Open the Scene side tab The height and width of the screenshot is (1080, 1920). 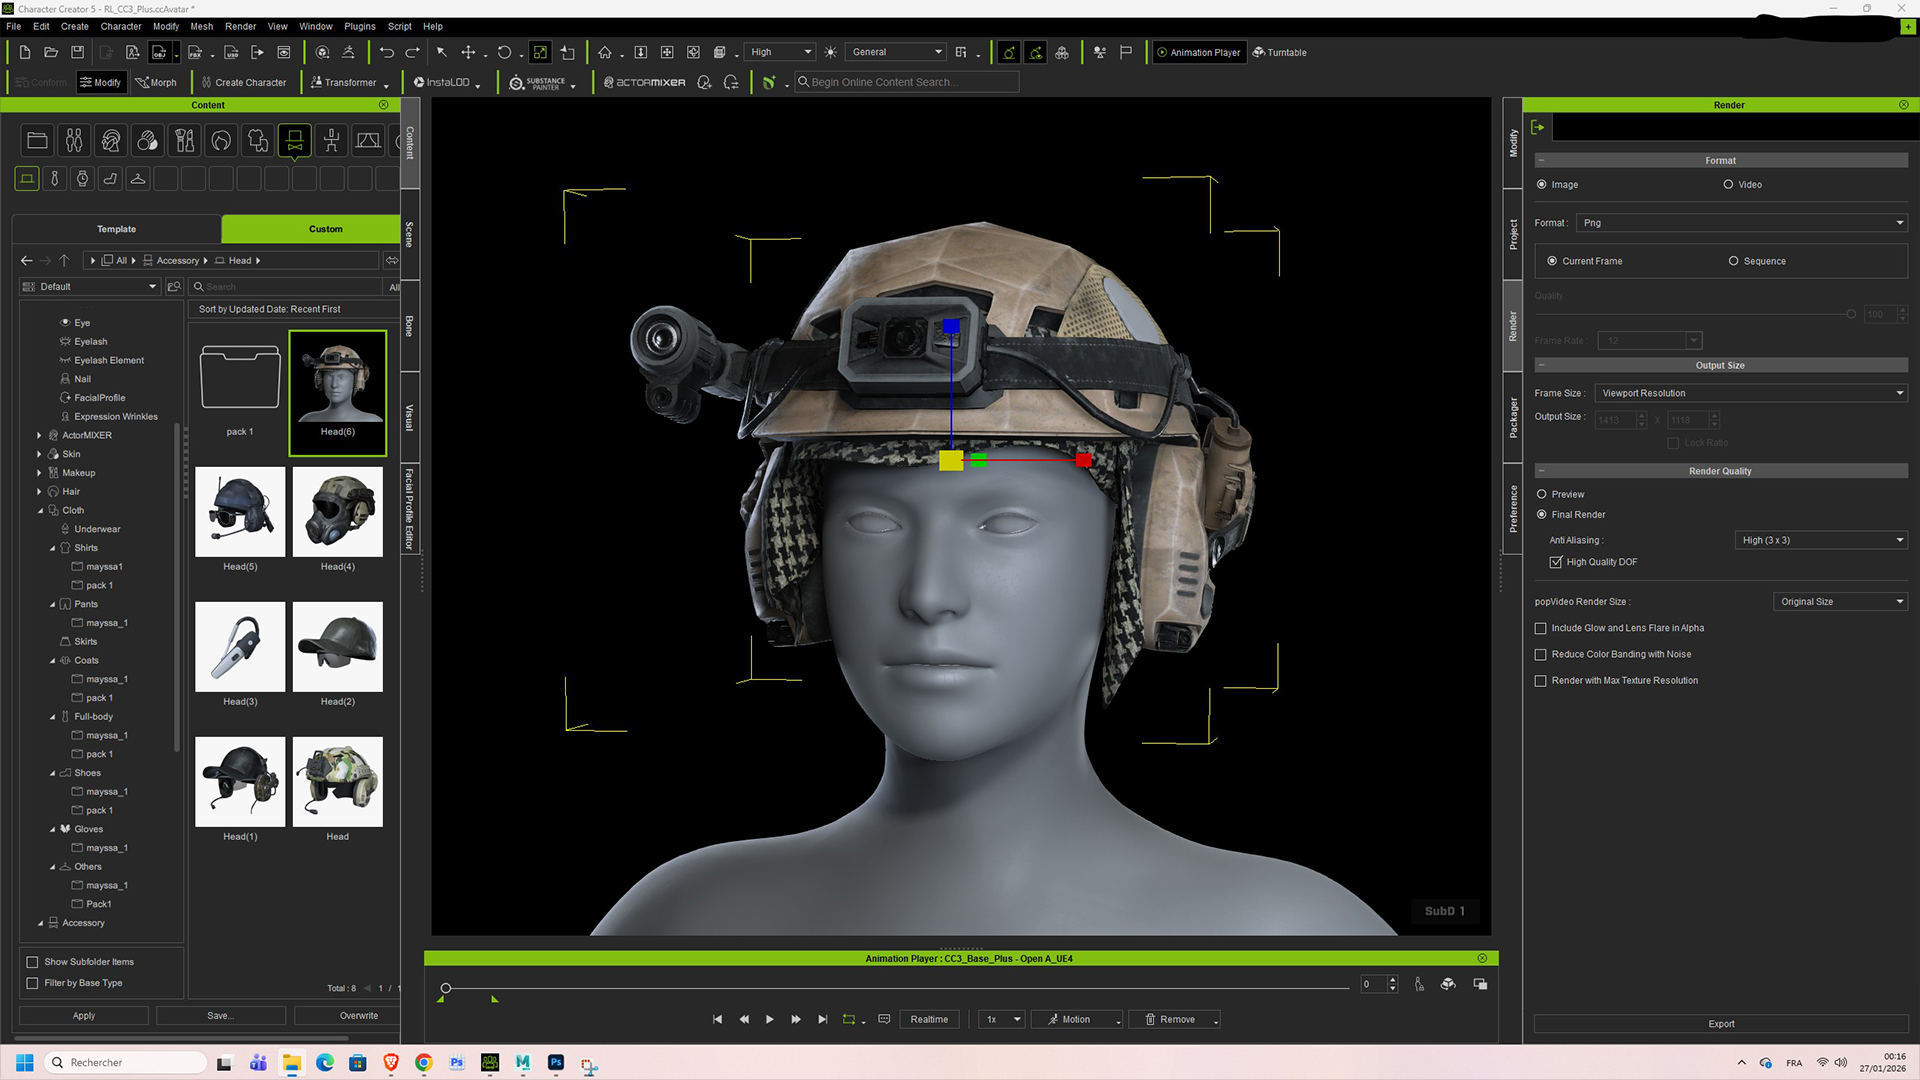click(x=409, y=235)
